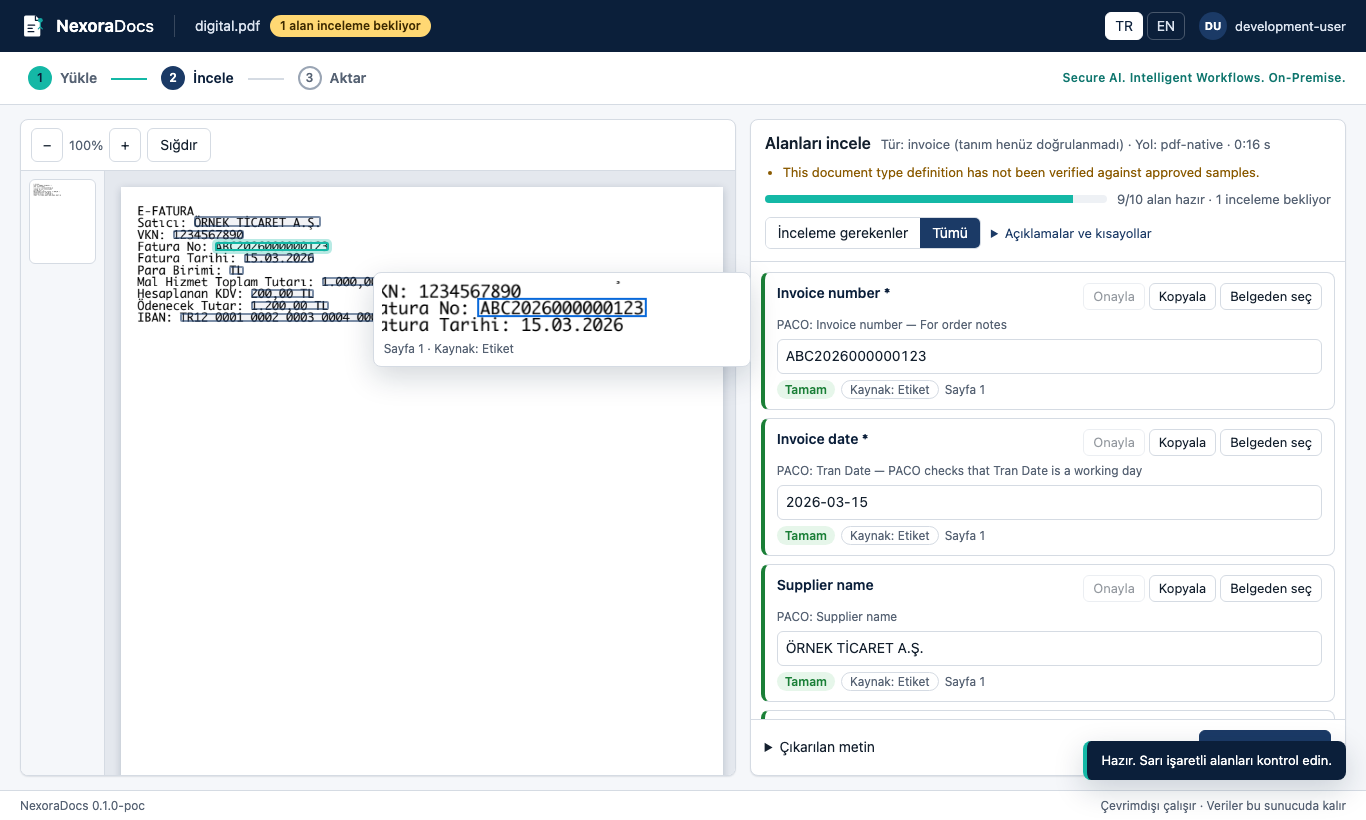Click the digital.pdf file name
1366x820 pixels.
click(x=227, y=26)
